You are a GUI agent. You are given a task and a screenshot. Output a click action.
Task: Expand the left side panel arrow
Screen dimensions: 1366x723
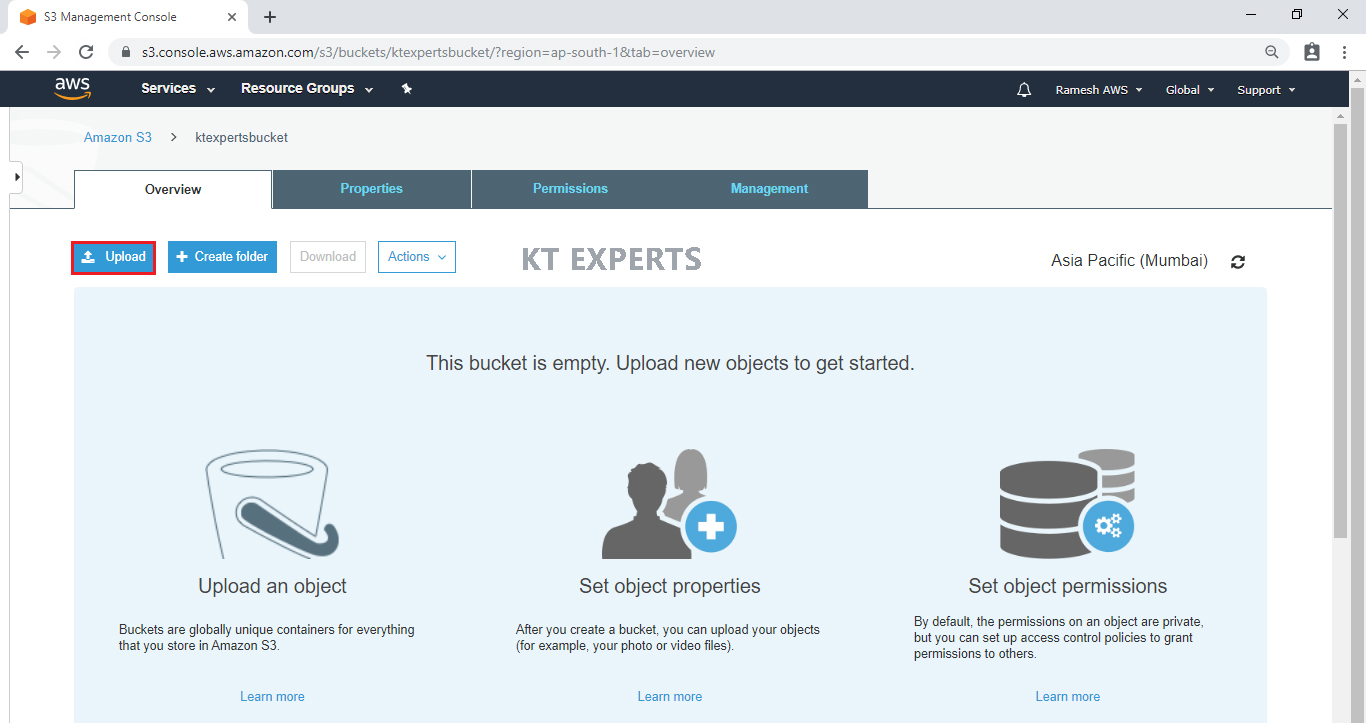pyautogui.click(x=17, y=177)
